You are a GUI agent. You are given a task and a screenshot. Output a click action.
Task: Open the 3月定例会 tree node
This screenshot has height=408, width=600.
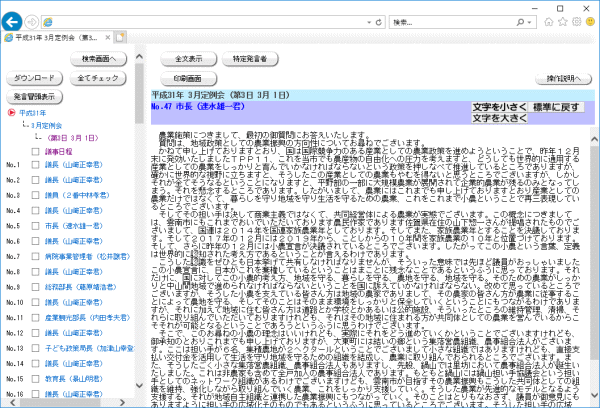46,126
